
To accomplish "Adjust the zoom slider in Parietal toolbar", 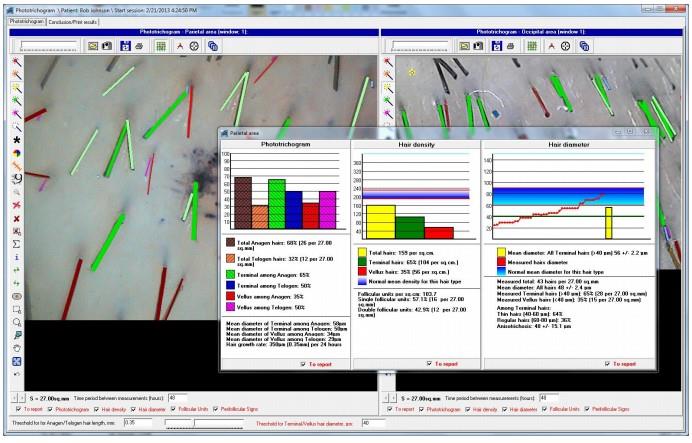I will 49,46.
